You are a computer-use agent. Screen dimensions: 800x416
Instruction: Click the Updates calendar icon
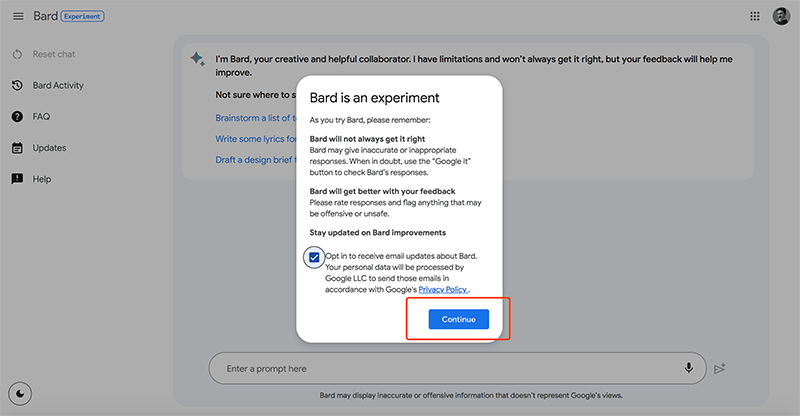pos(17,148)
